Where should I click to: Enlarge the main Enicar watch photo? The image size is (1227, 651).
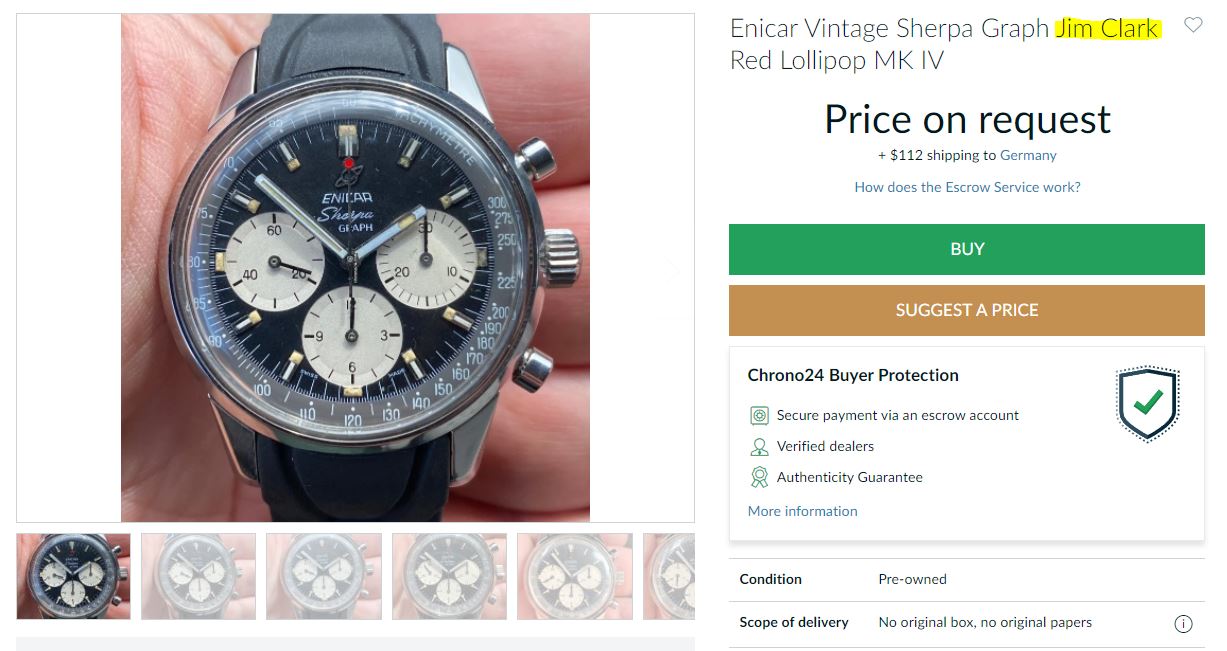tap(355, 268)
